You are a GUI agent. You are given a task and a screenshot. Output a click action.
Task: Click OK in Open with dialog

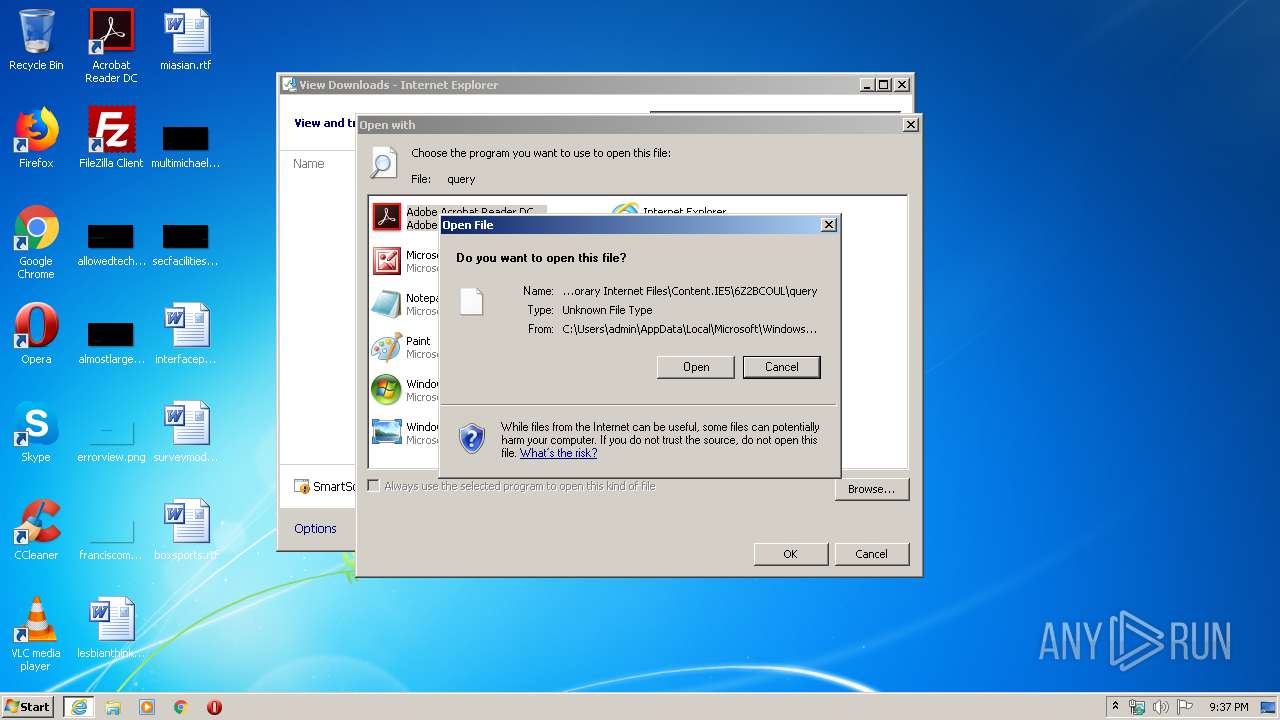[790, 554]
